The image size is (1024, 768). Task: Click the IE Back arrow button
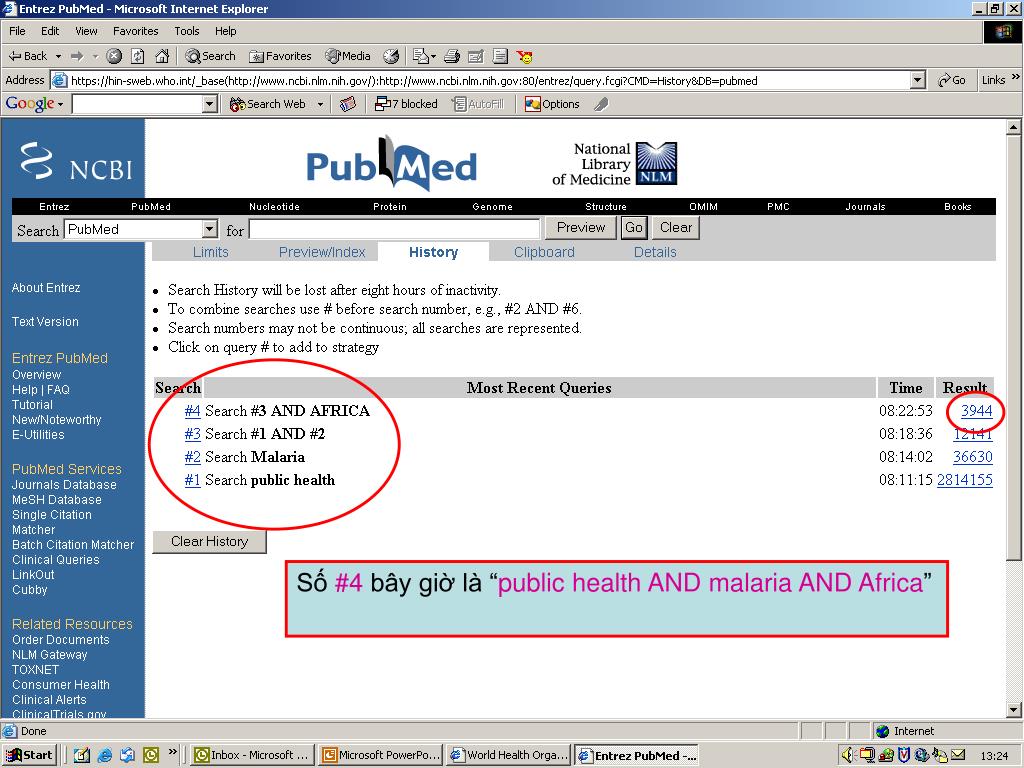pyautogui.click(x=27, y=56)
